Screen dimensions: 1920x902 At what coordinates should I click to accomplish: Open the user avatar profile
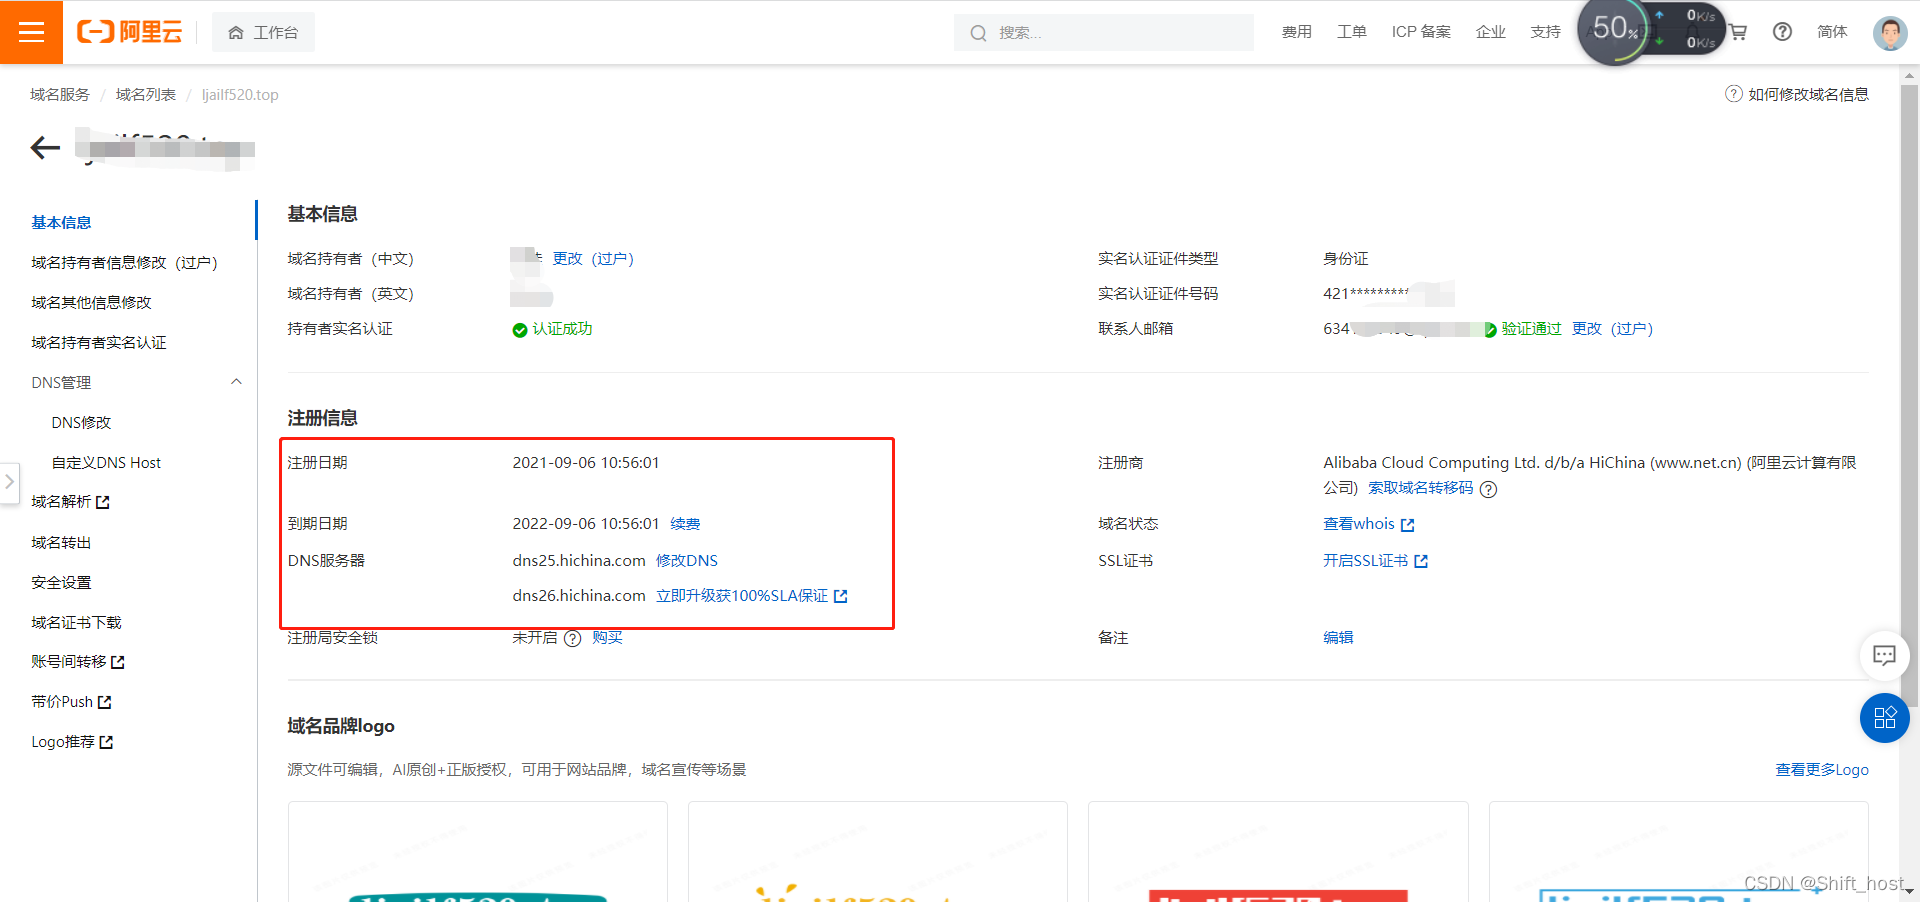[1890, 32]
